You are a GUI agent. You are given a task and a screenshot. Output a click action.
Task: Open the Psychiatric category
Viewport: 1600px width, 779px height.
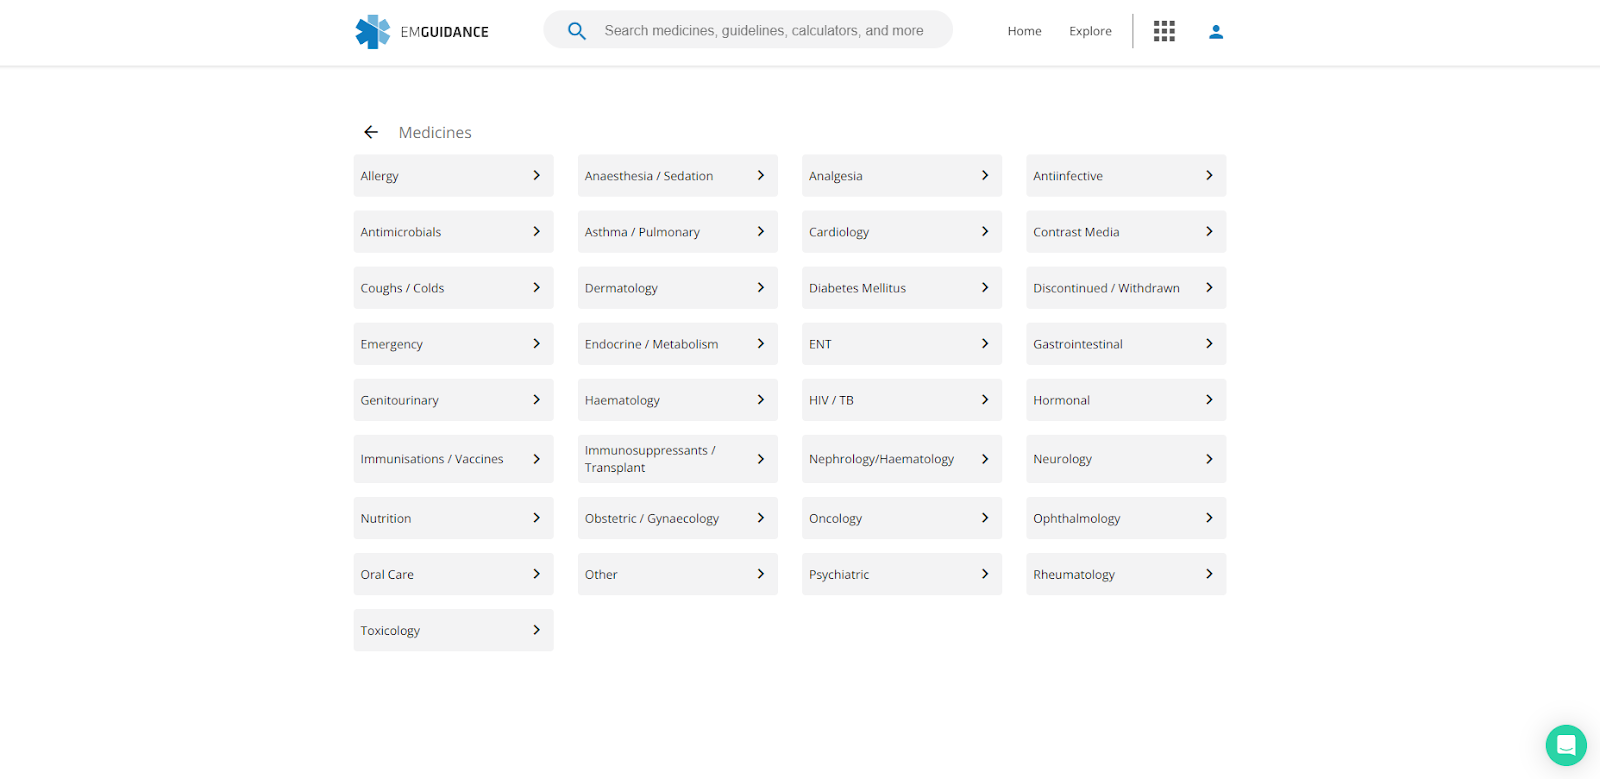pos(902,574)
